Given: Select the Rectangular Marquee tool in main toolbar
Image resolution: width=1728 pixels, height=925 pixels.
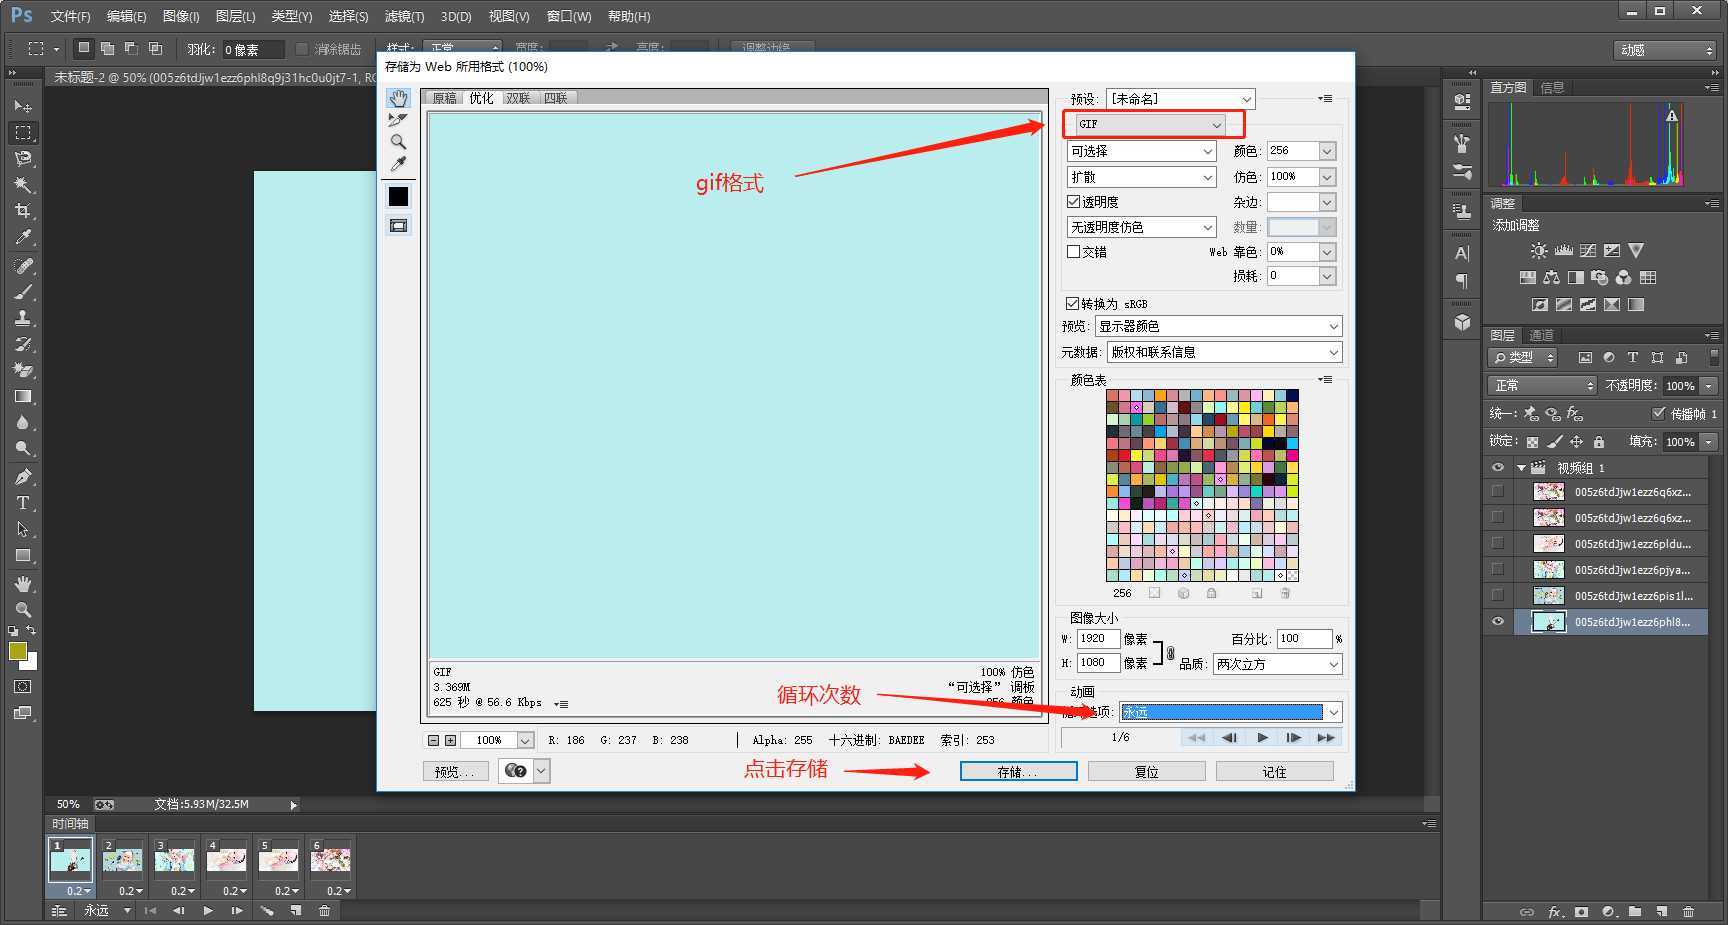Looking at the screenshot, I should tap(23, 133).
